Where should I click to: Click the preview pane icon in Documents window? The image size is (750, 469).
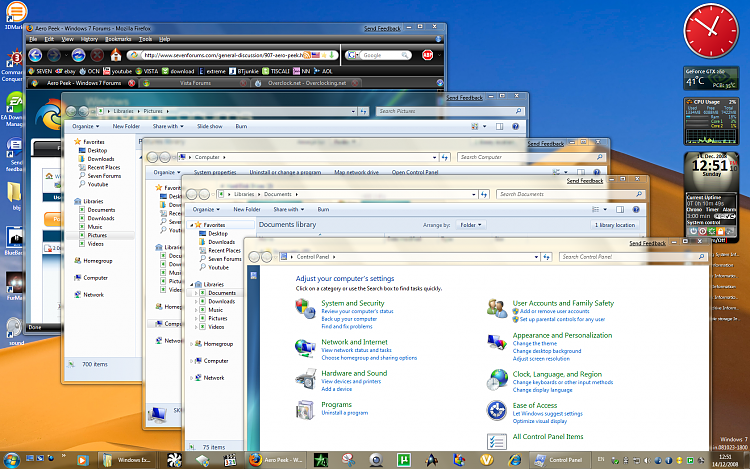620,209
